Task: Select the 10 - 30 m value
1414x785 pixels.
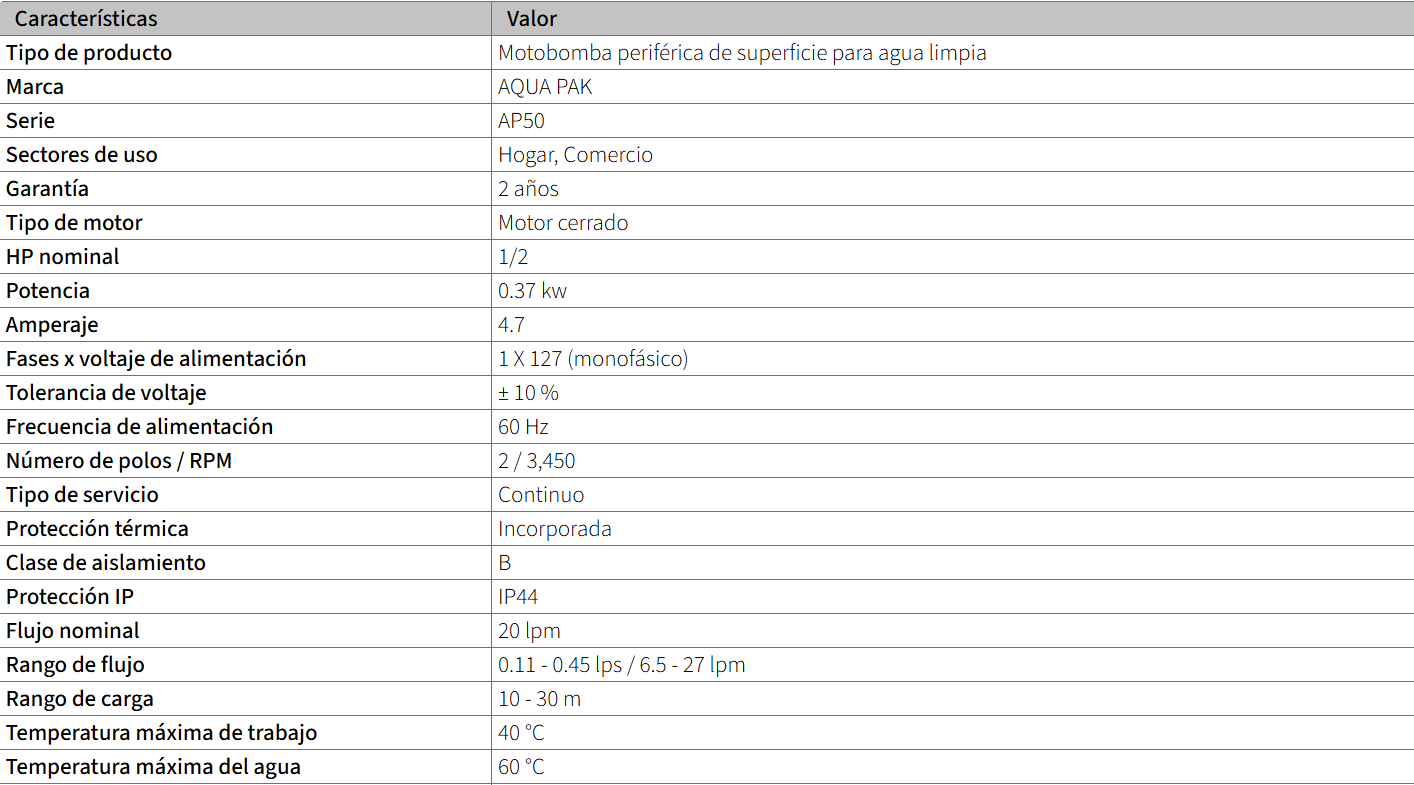Action: (539, 699)
